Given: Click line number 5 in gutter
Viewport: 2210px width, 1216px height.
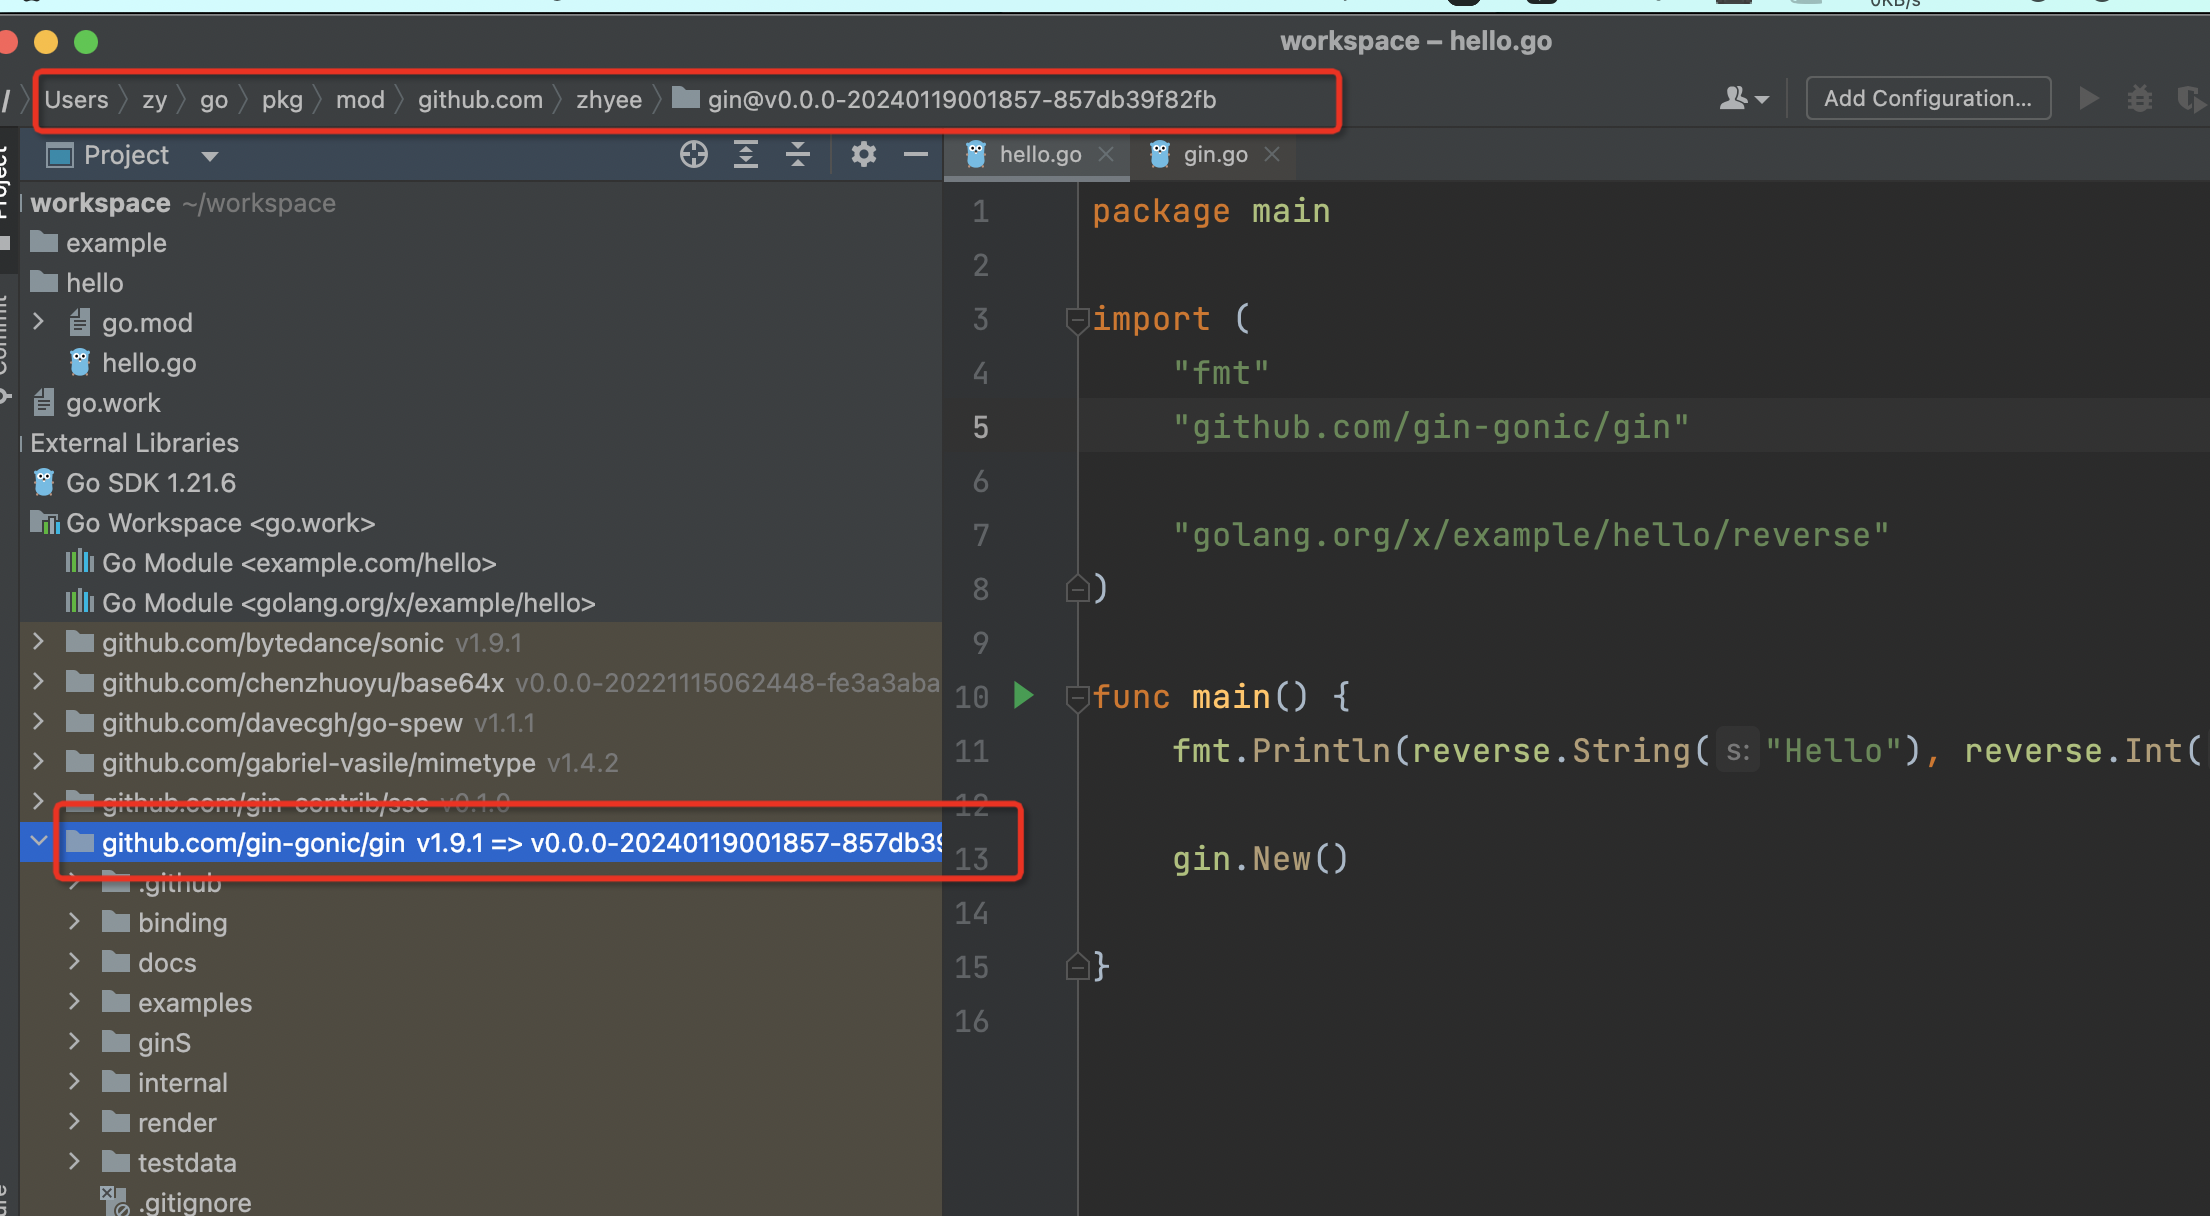Looking at the screenshot, I should 980,427.
